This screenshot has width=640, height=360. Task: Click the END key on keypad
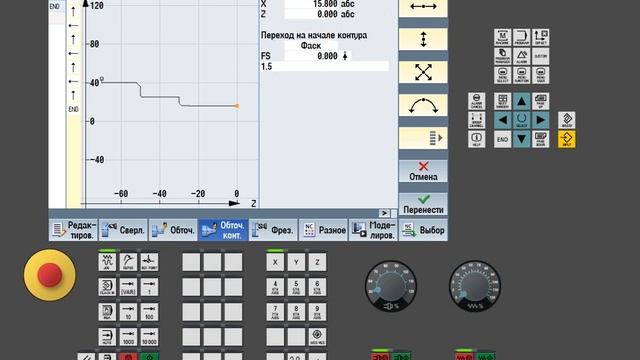click(x=502, y=139)
